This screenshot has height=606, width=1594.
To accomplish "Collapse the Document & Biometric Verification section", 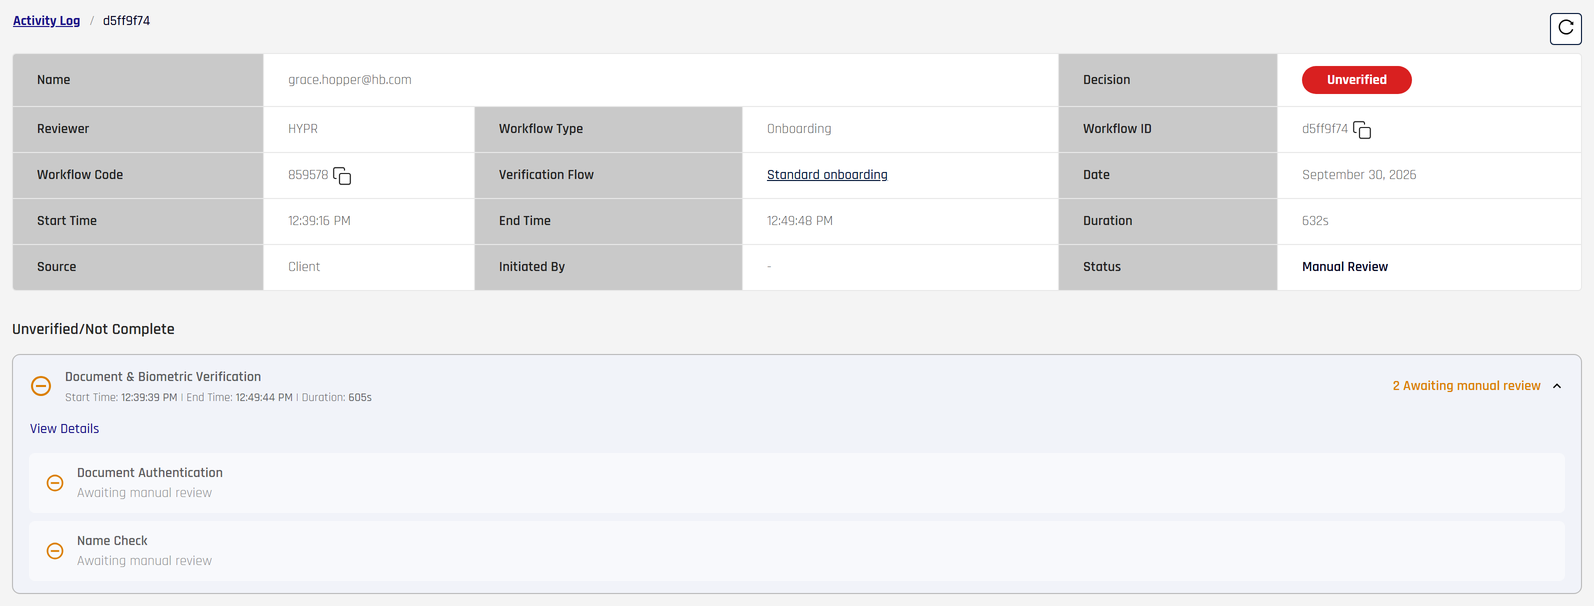I will (x=1557, y=386).
